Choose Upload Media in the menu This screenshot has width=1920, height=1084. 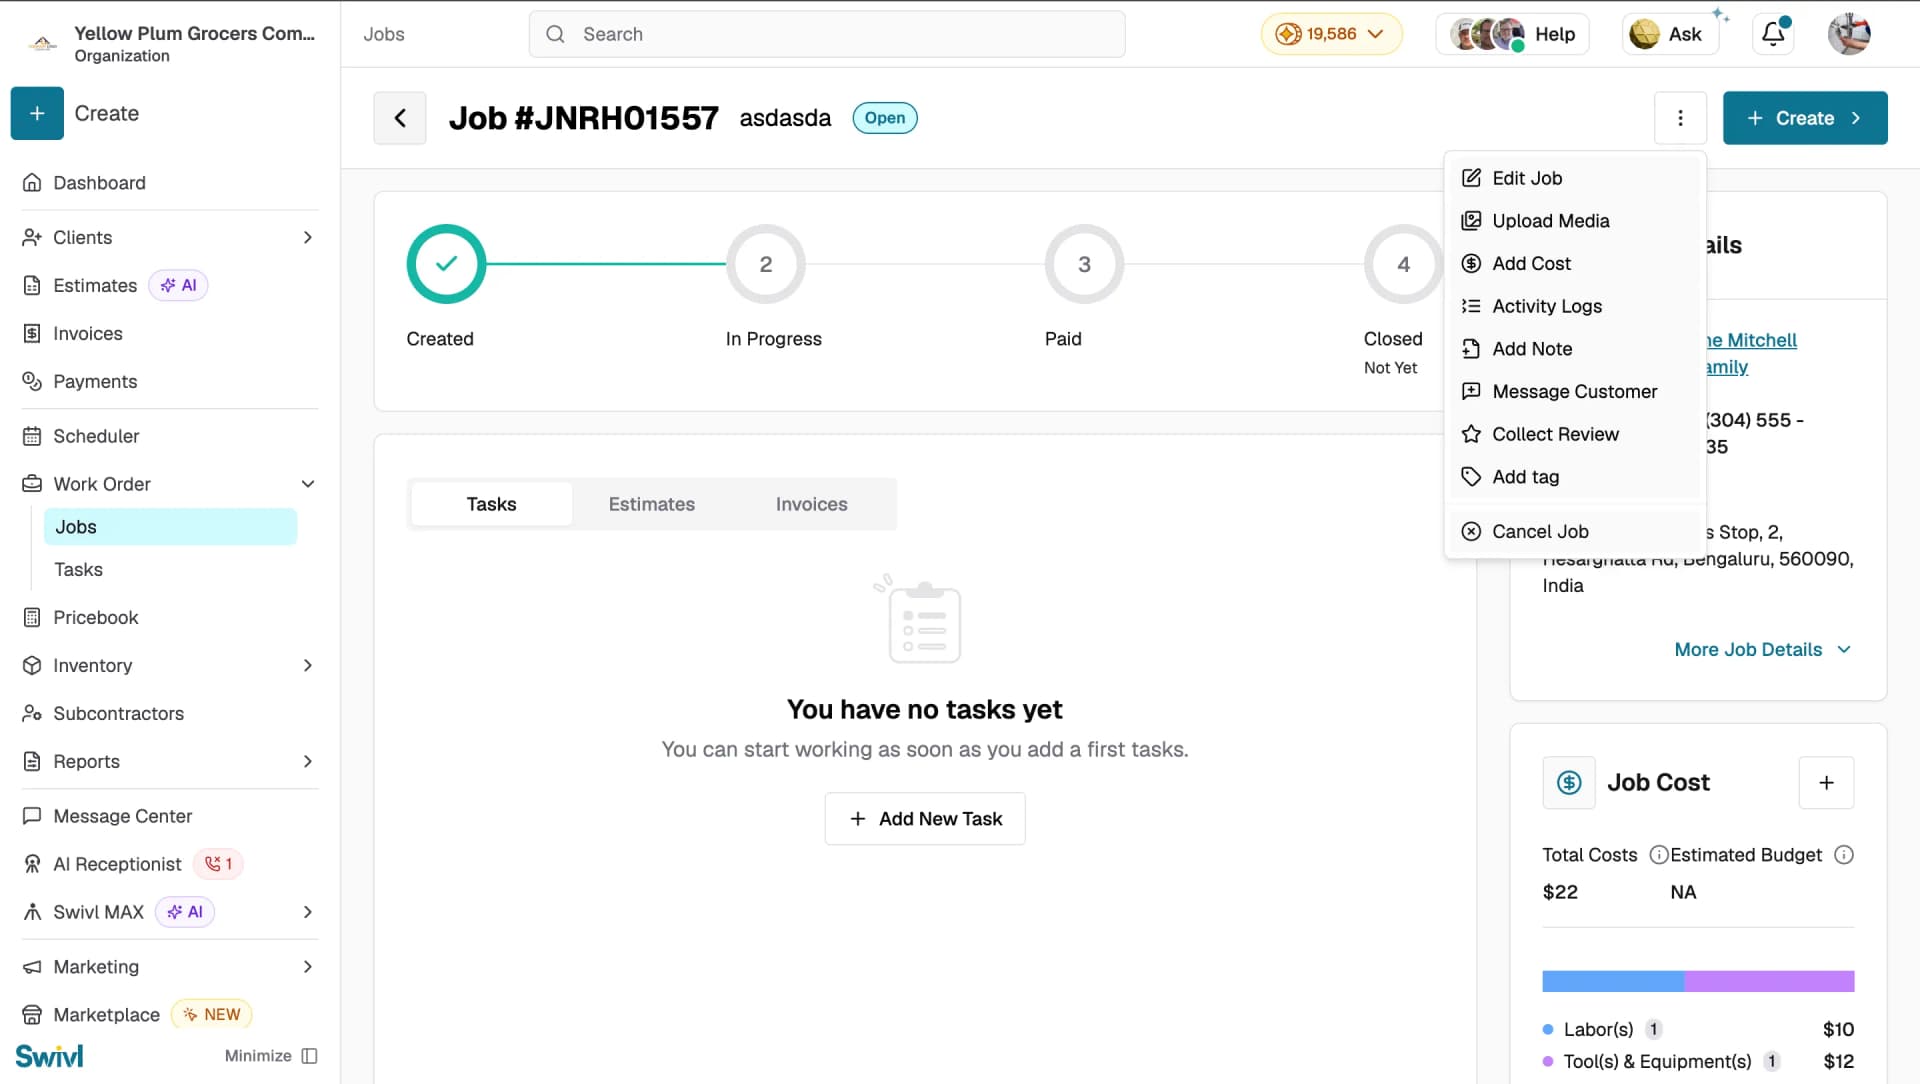click(1575, 221)
